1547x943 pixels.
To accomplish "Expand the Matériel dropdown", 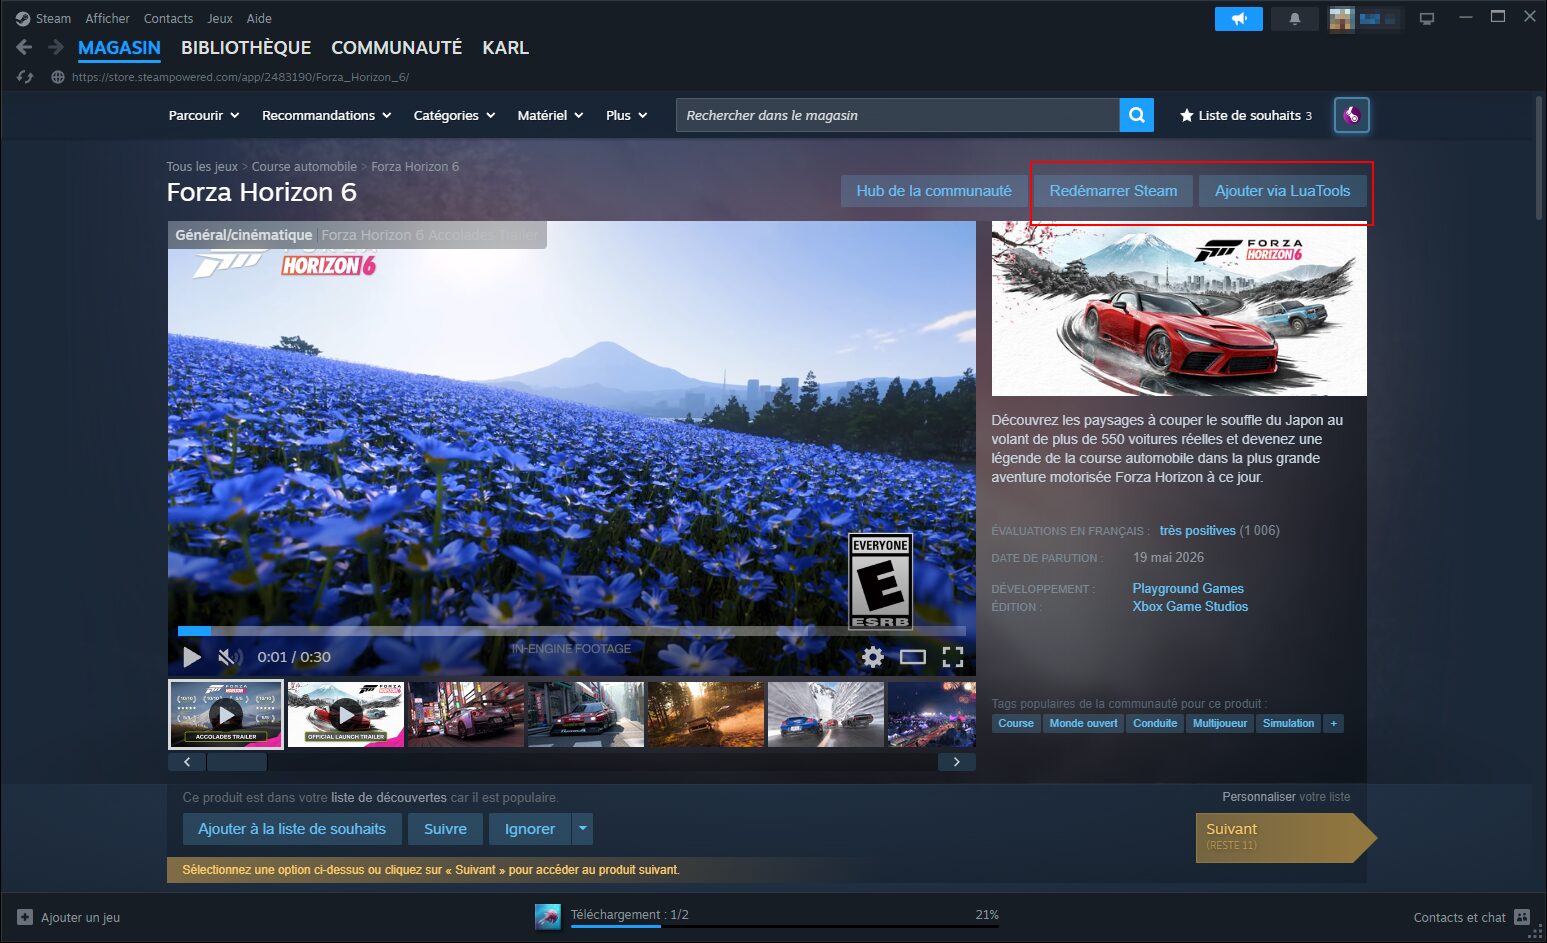I will click(x=551, y=115).
